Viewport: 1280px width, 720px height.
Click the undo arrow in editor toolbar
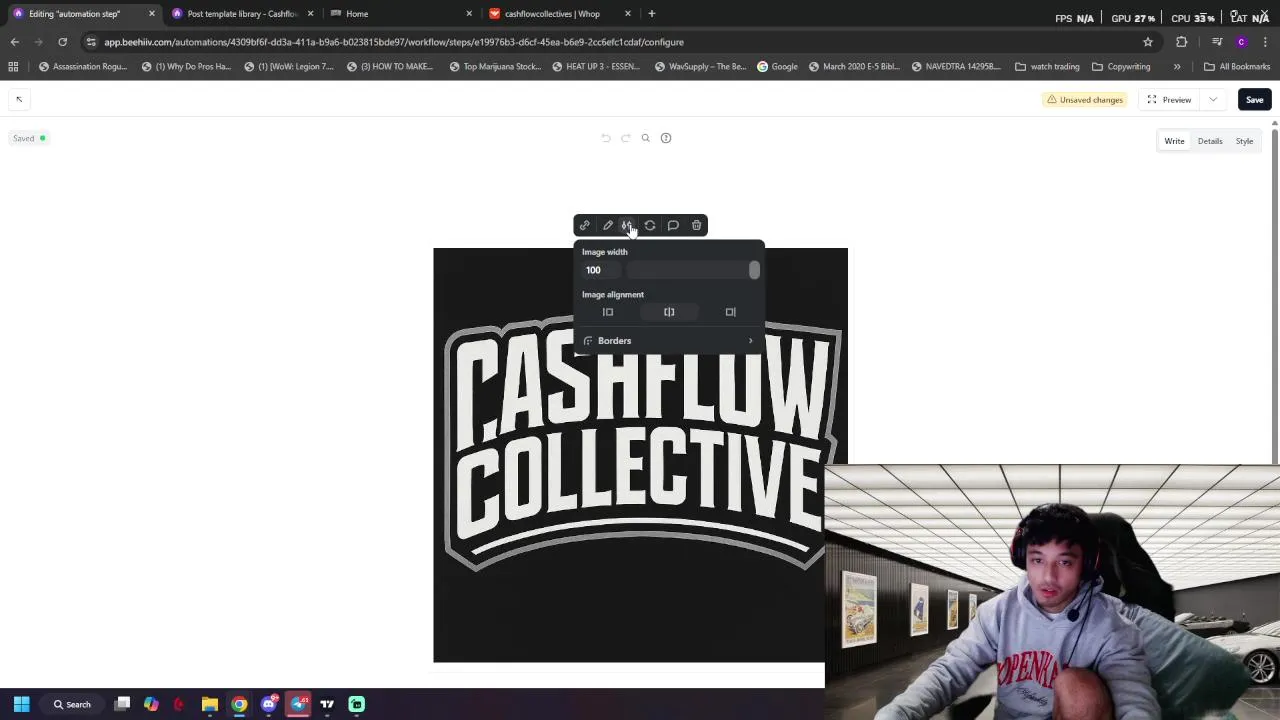pyautogui.click(x=606, y=138)
